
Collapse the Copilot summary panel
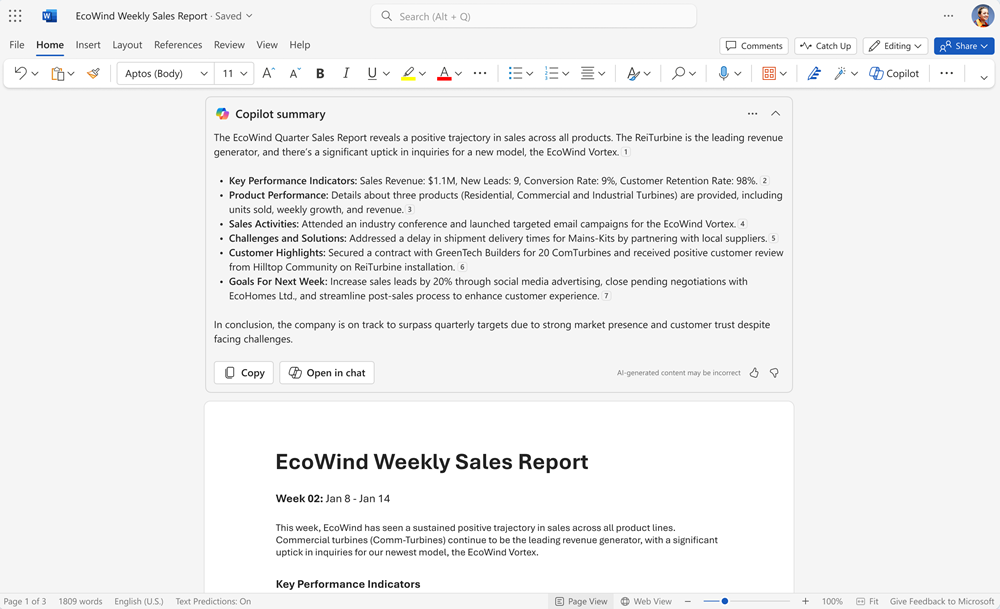776,113
